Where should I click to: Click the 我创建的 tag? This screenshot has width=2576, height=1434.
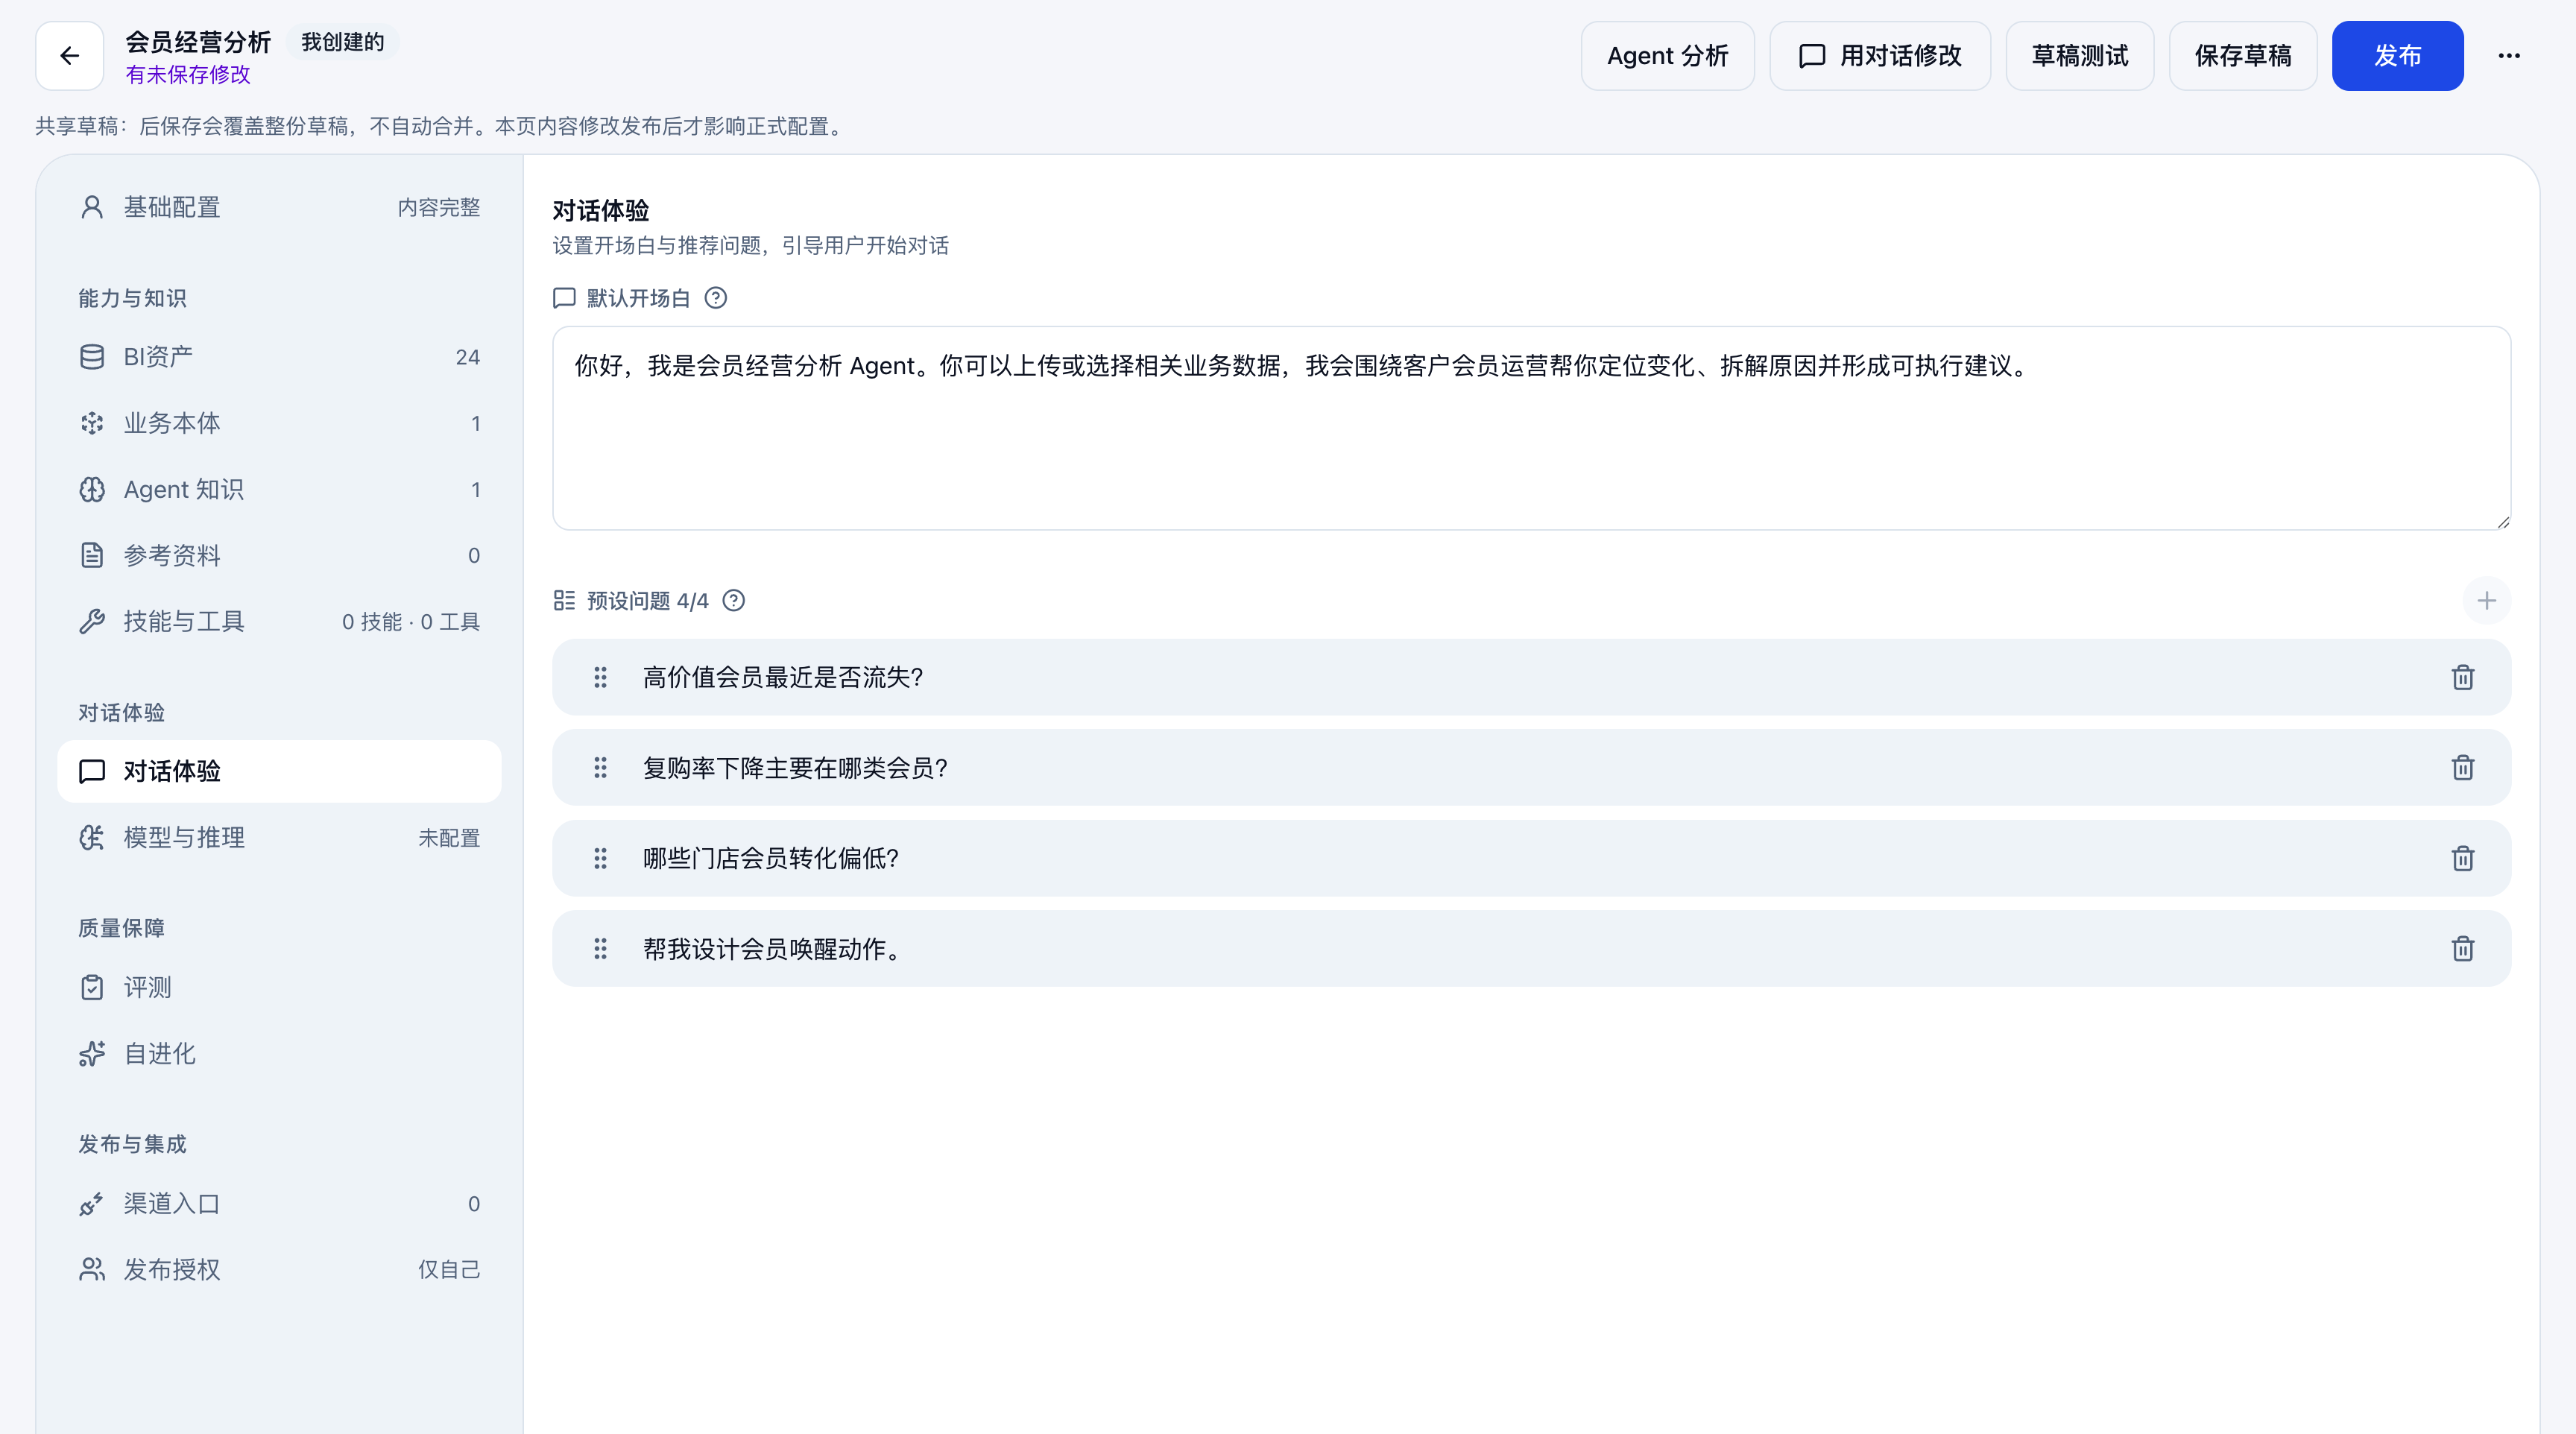(343, 42)
